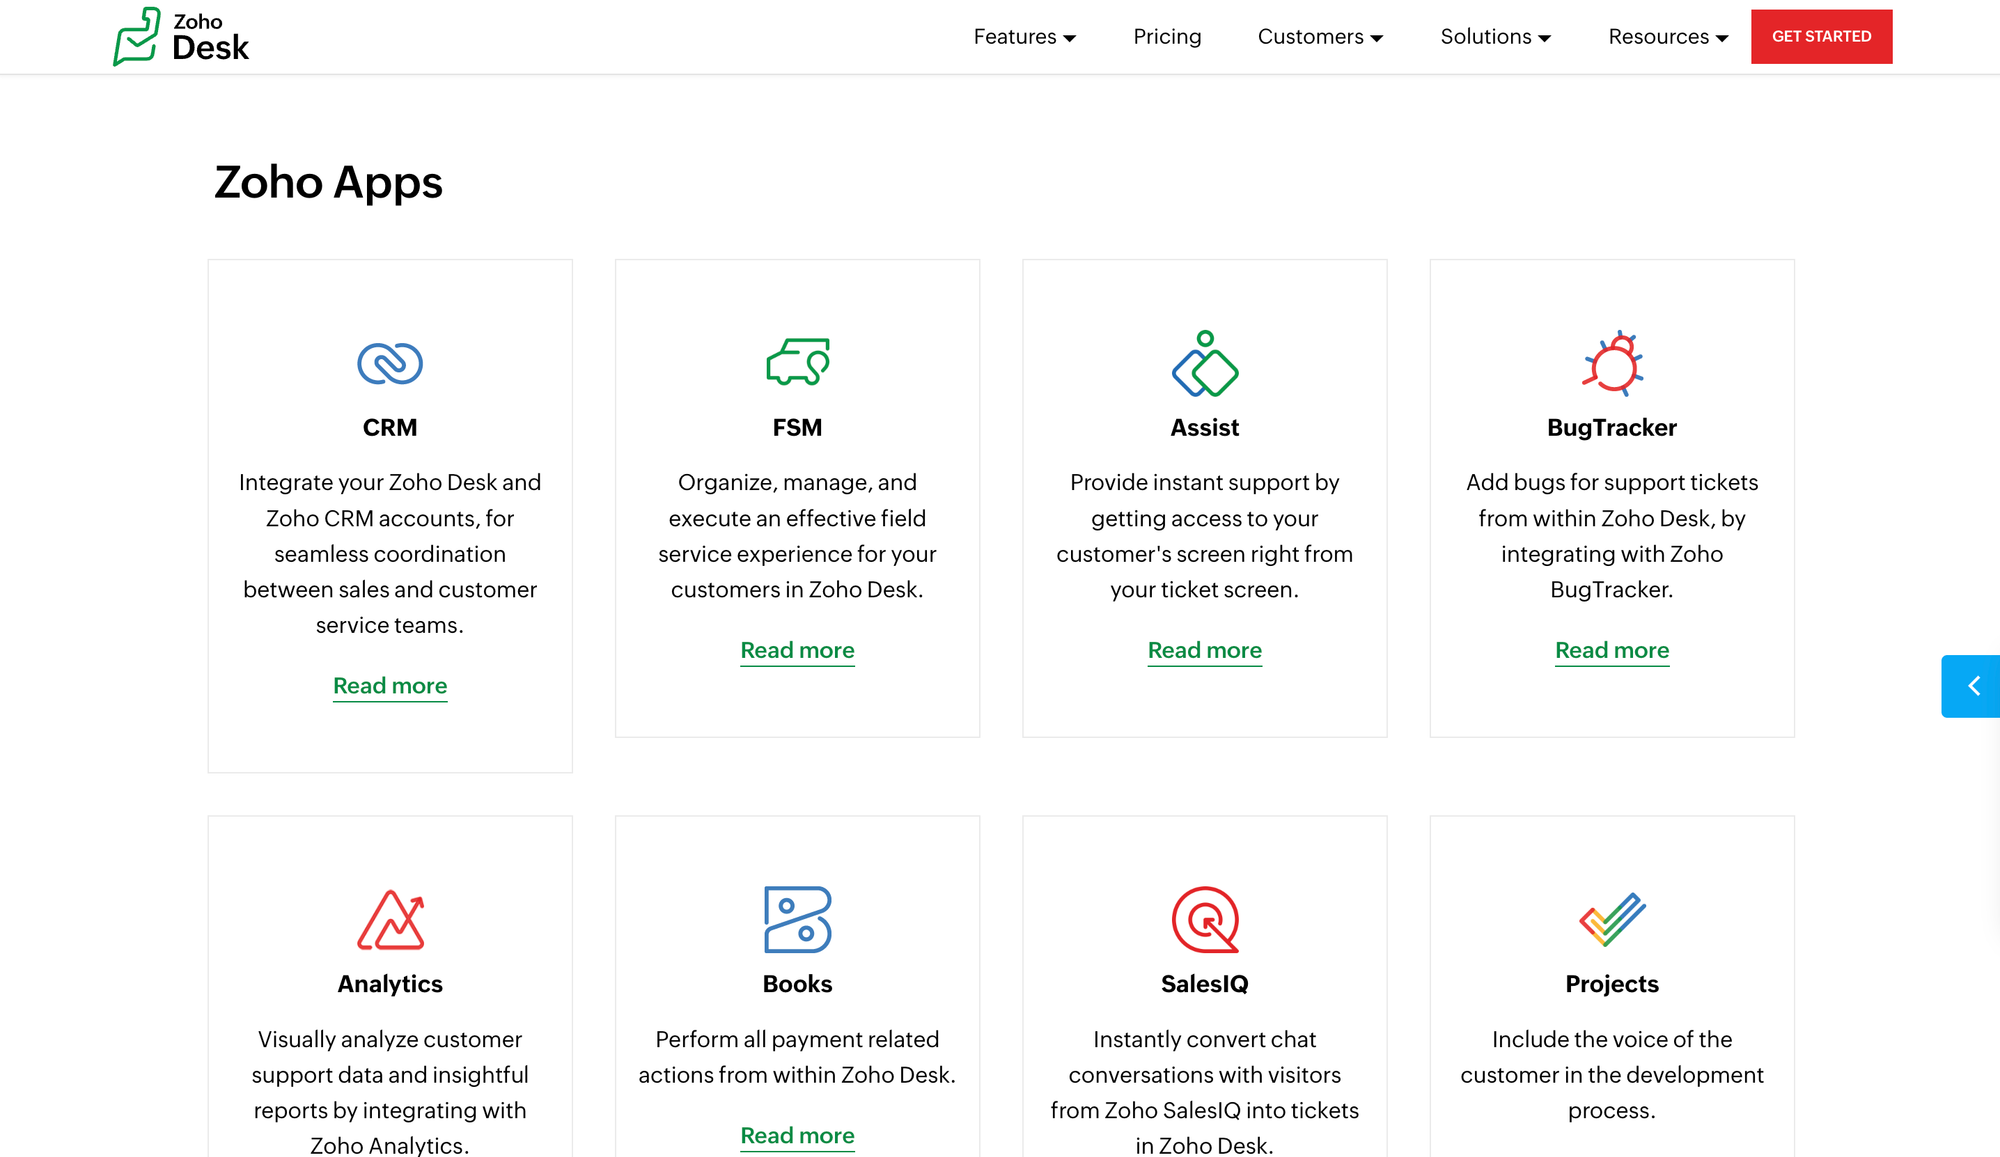
Task: Open the Resources dropdown
Action: tap(1666, 36)
